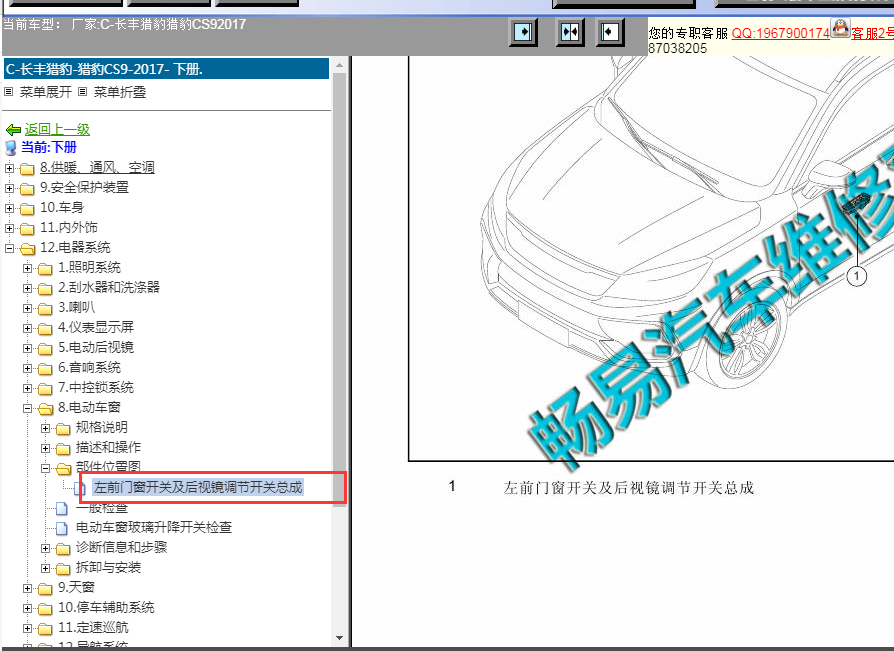This screenshot has width=894, height=651.
Task: Expand the 1.照明系统 tree node
Action: [28, 268]
